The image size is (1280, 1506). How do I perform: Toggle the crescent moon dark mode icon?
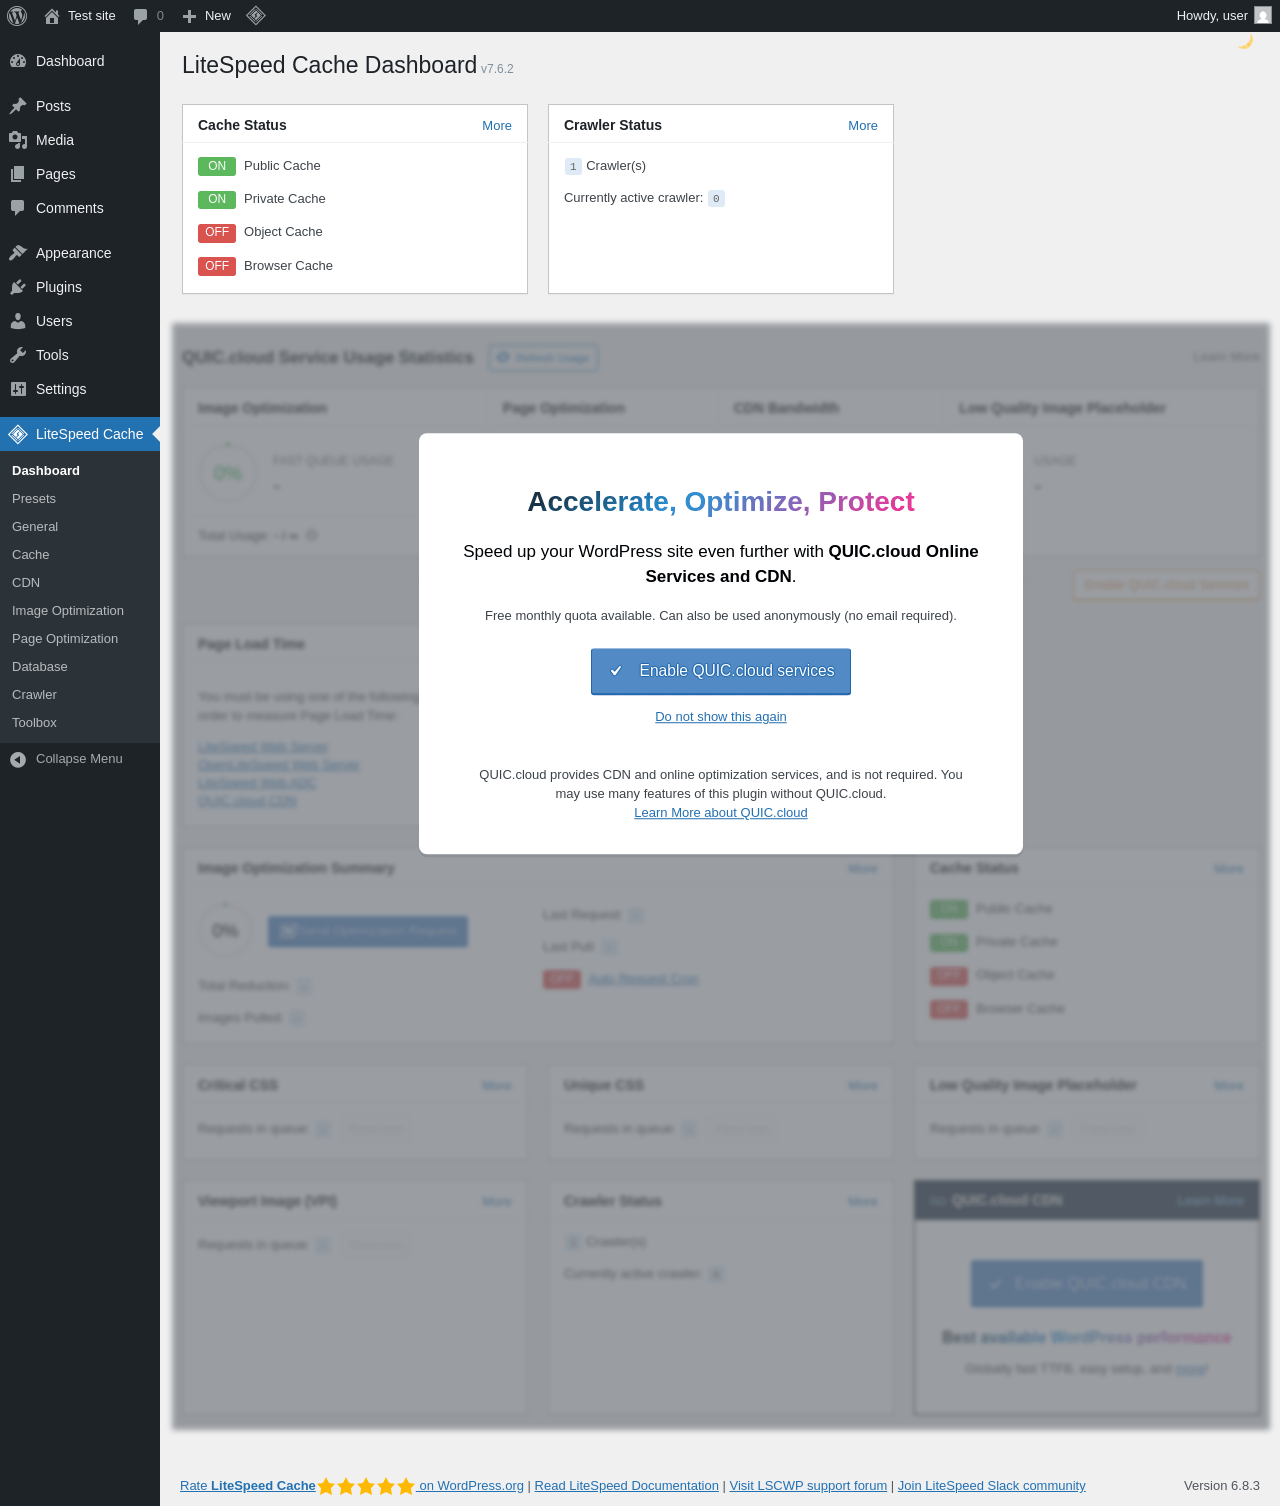1245,41
